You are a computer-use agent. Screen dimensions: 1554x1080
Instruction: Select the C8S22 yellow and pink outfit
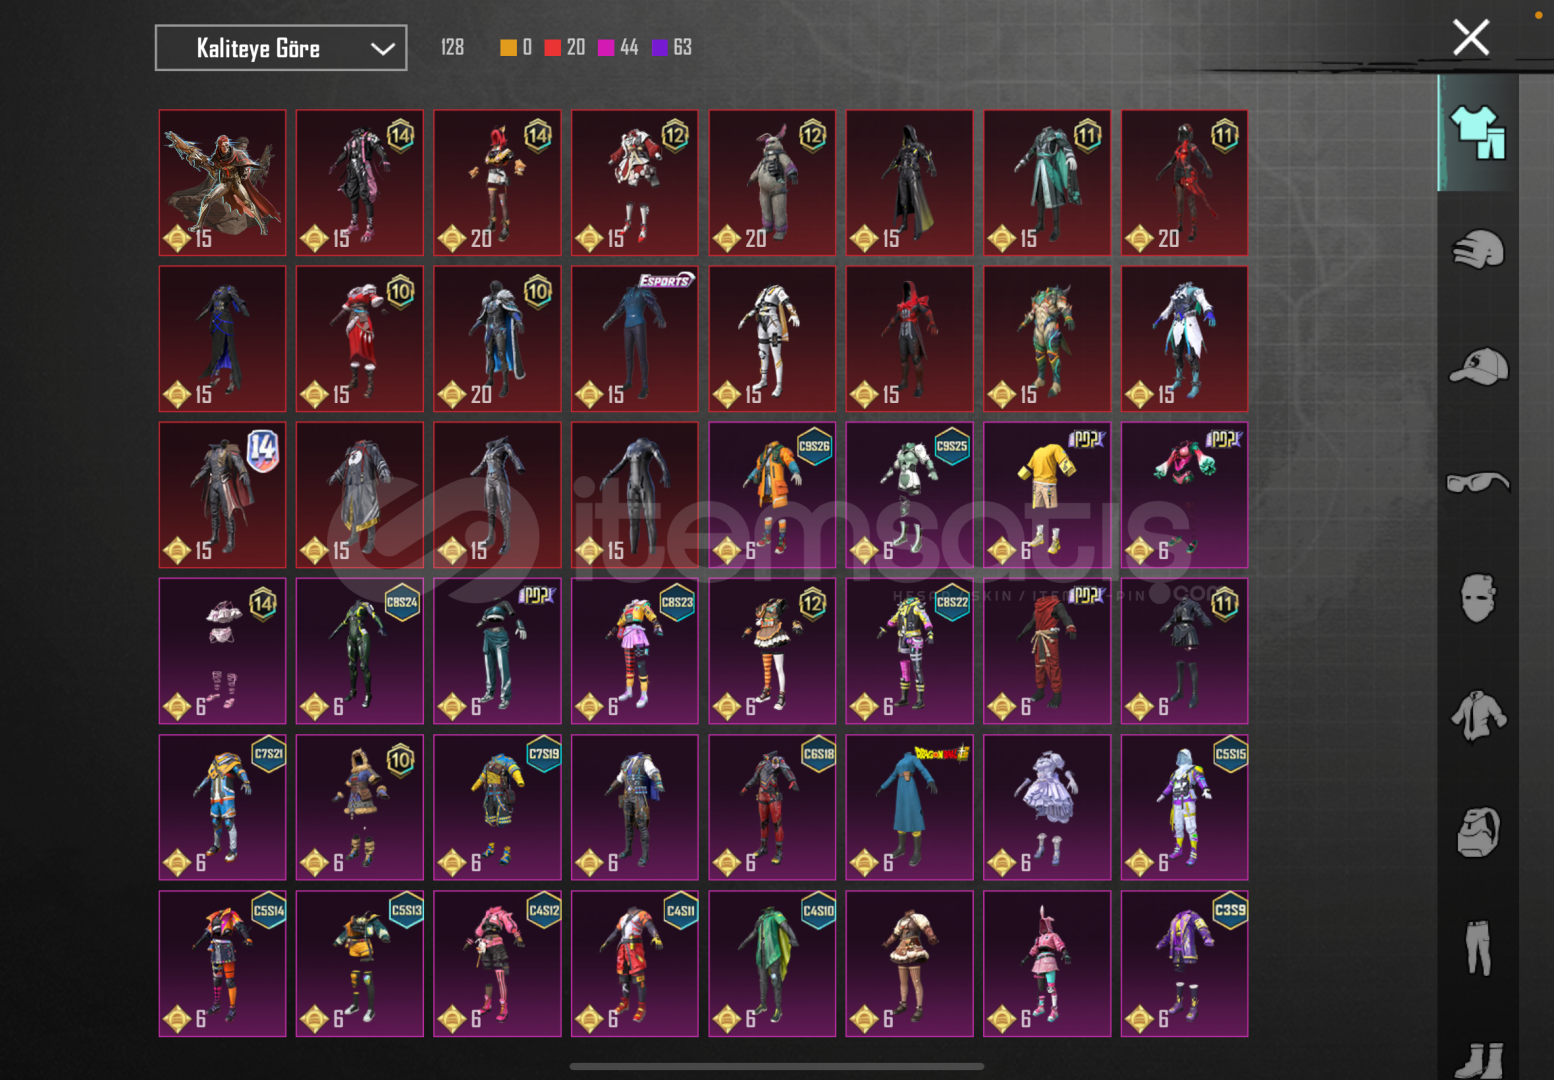click(909, 651)
